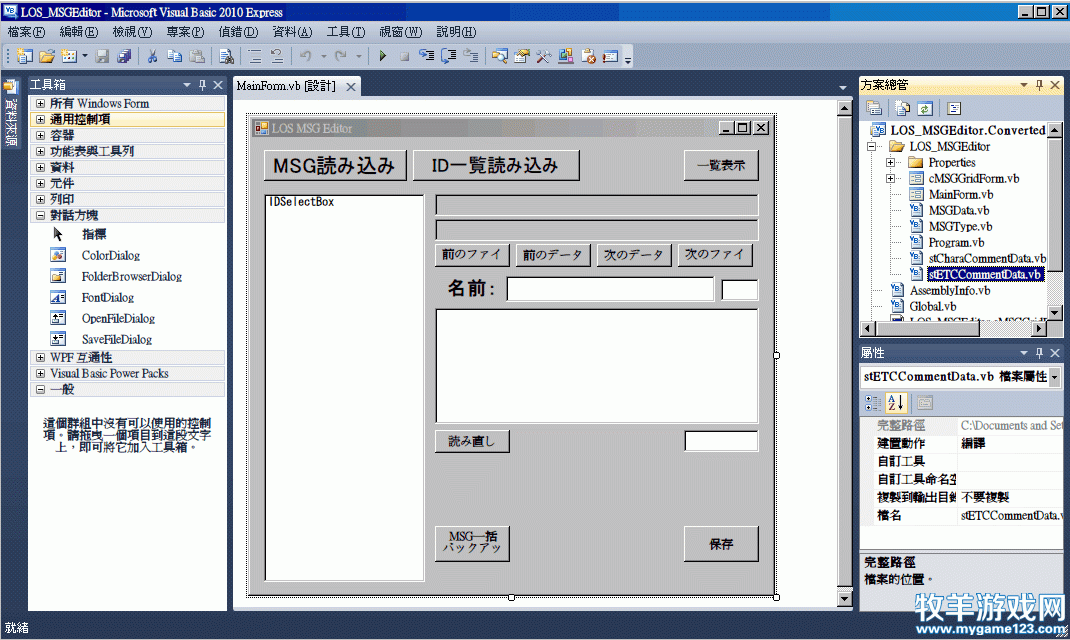Click the Step Over toolbar icon
This screenshot has height=640, width=1070.
click(x=448, y=56)
